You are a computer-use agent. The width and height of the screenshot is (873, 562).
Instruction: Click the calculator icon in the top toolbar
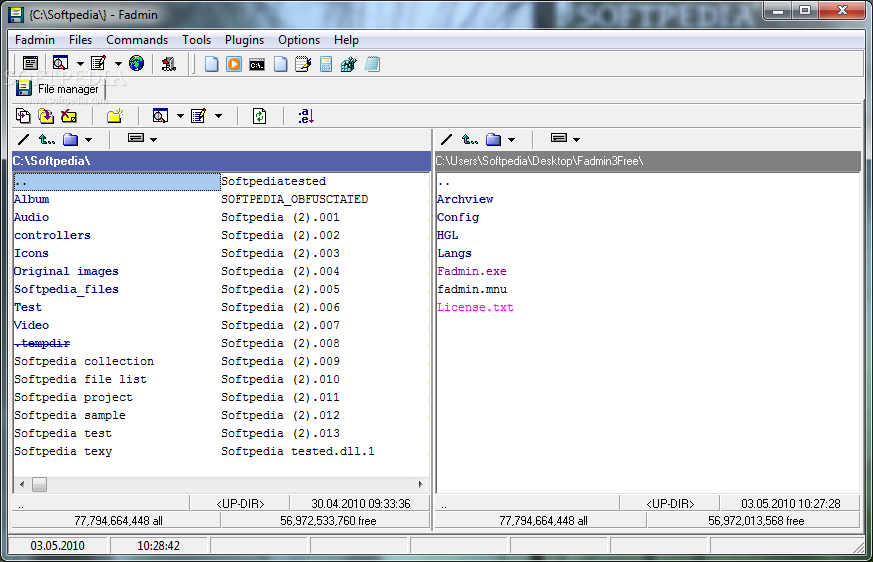(x=326, y=64)
